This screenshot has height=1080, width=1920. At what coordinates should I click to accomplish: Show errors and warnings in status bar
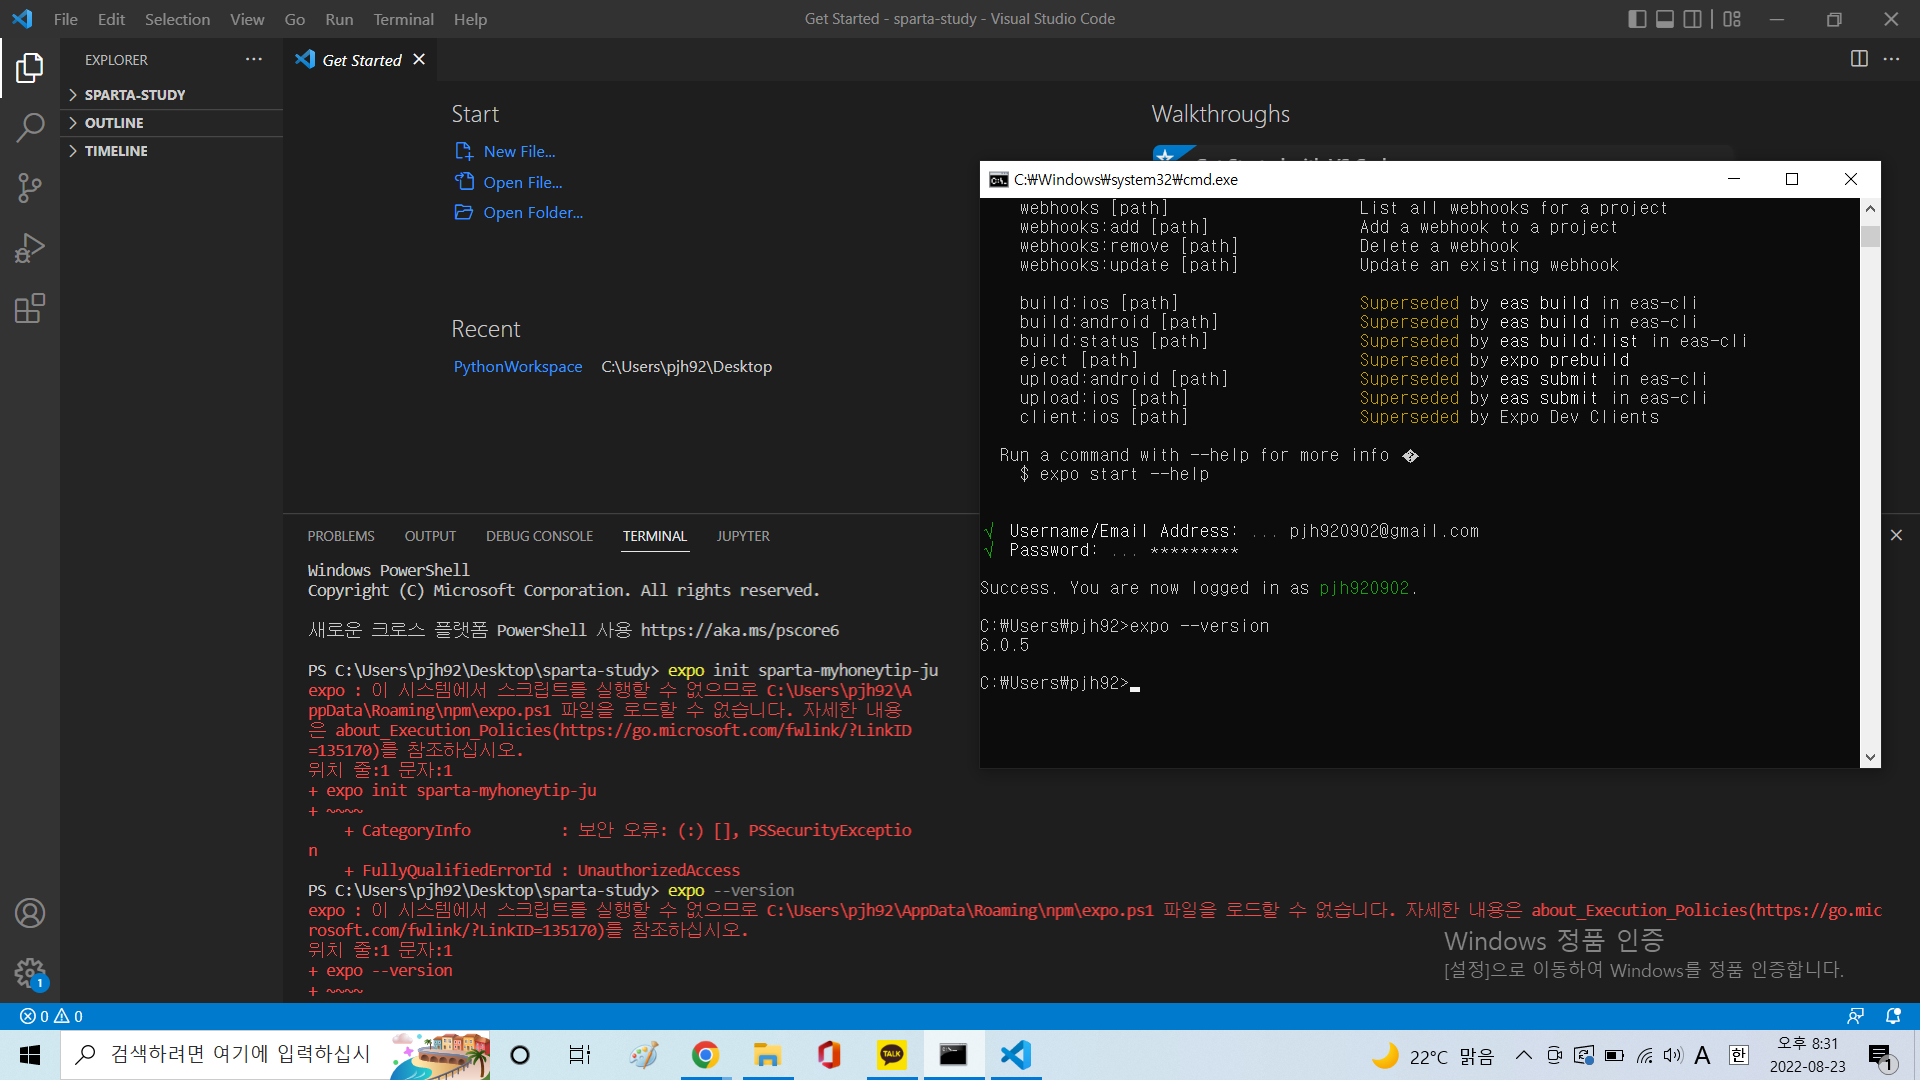coord(52,1016)
